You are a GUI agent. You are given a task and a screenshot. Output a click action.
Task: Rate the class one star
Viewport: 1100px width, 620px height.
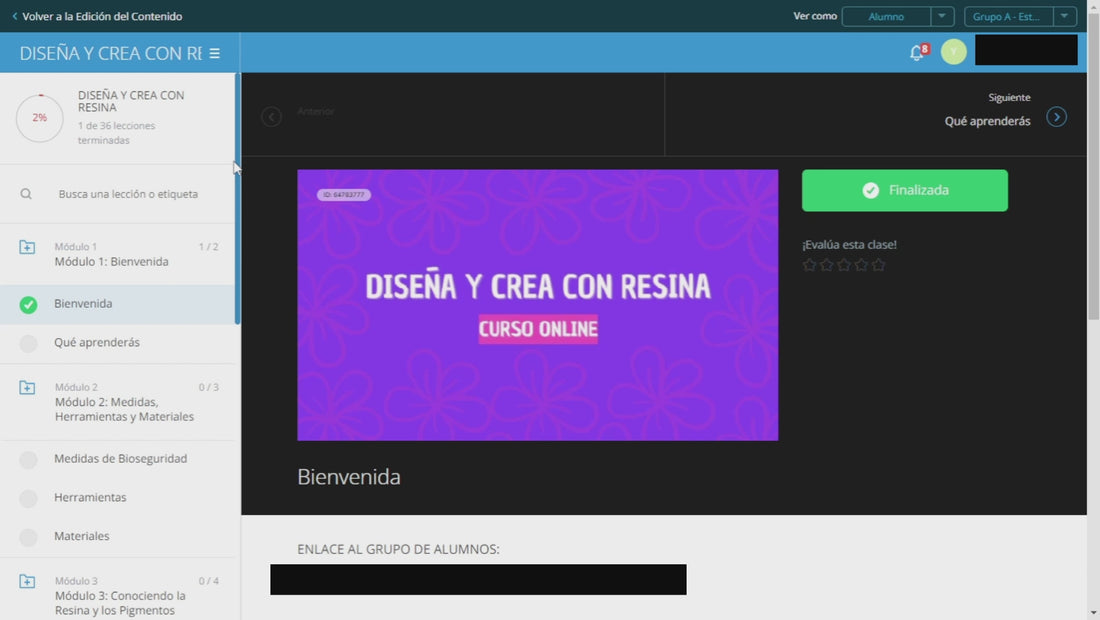810,265
